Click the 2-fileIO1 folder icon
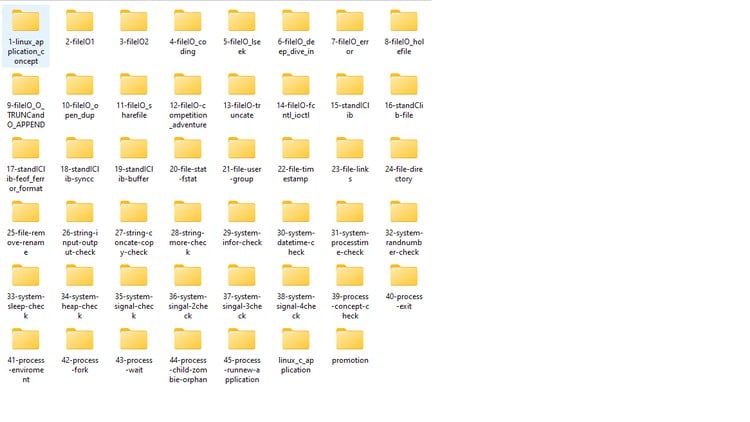750x422 pixels. click(x=79, y=22)
